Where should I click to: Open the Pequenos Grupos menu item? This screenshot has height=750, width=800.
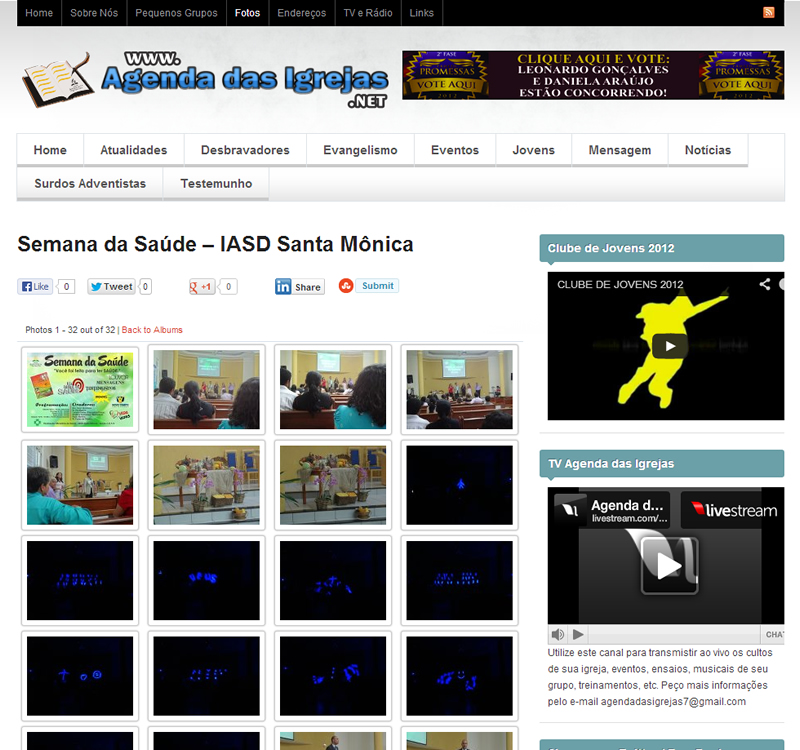176,13
